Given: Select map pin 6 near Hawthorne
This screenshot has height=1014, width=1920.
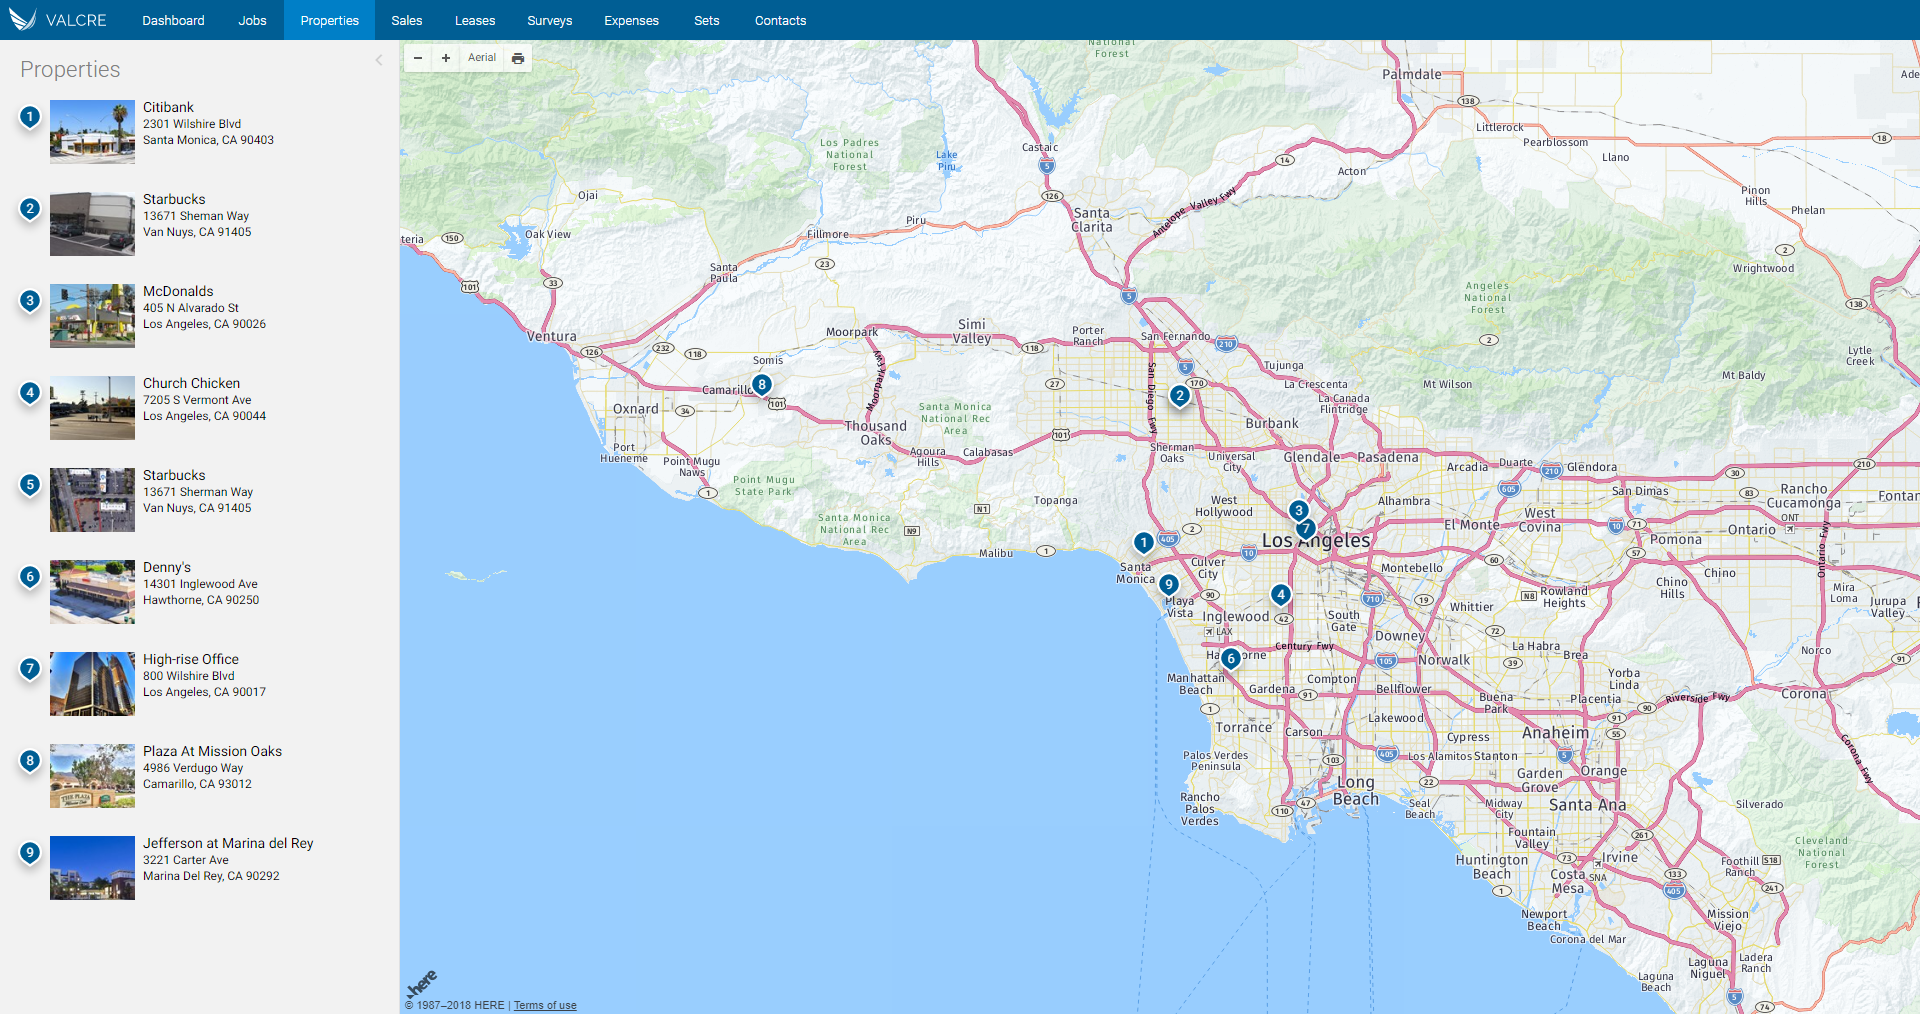Looking at the screenshot, I should [x=1231, y=659].
